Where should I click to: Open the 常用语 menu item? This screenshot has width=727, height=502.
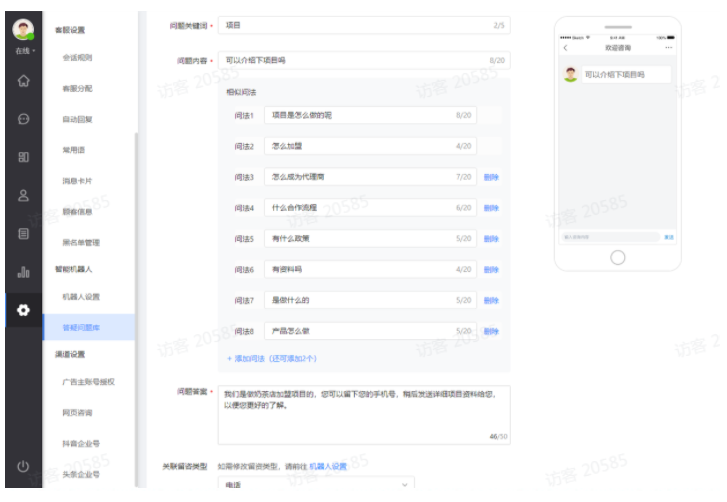click(x=74, y=150)
